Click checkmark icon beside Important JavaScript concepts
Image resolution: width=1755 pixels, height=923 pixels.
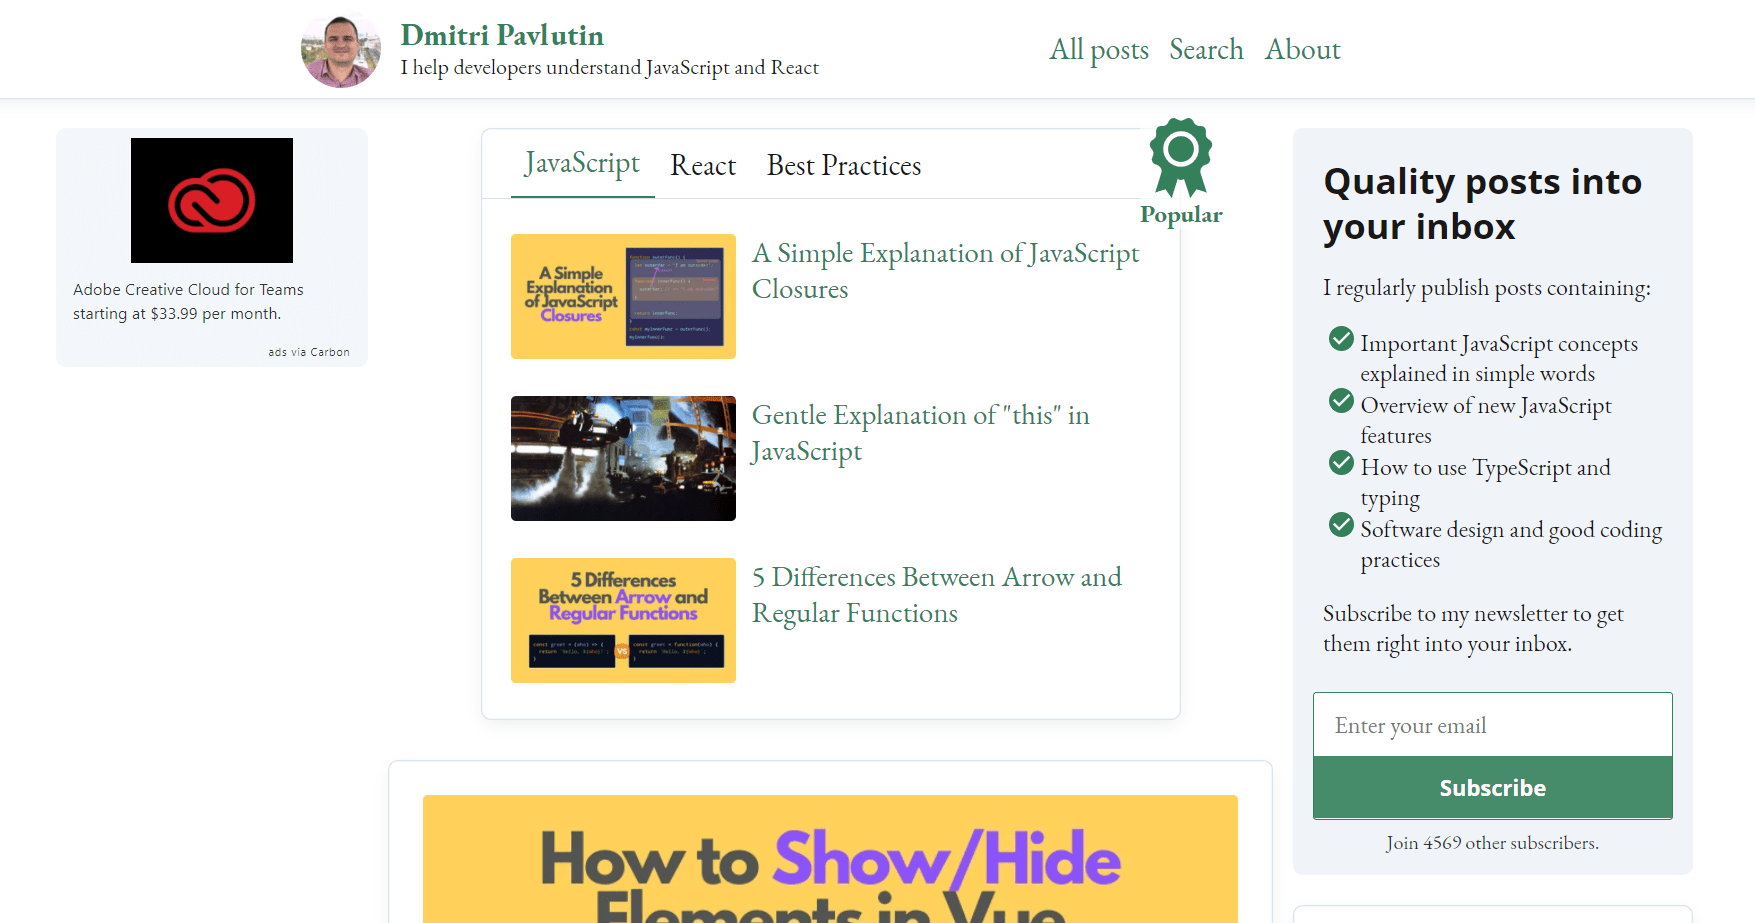(1341, 339)
